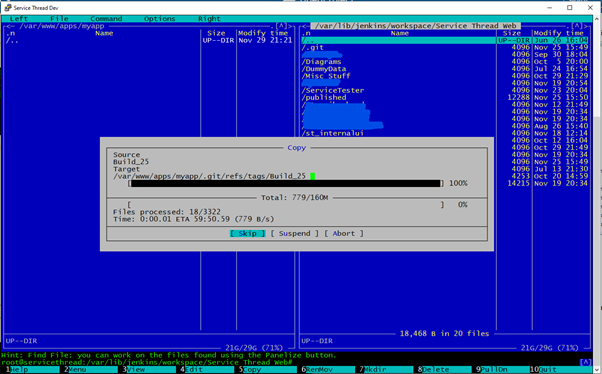Click right panel .n sort indicator
The image size is (602, 374).
(306, 33)
